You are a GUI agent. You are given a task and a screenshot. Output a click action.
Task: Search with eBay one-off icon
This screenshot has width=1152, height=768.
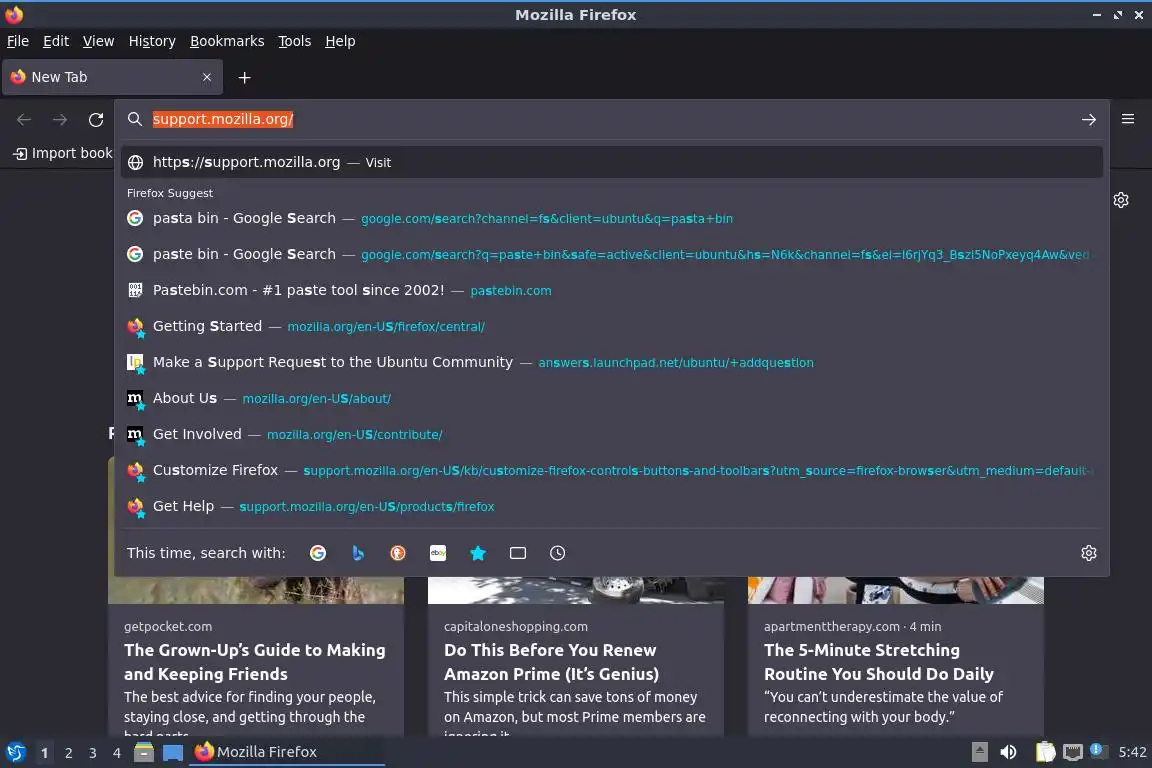[438, 553]
